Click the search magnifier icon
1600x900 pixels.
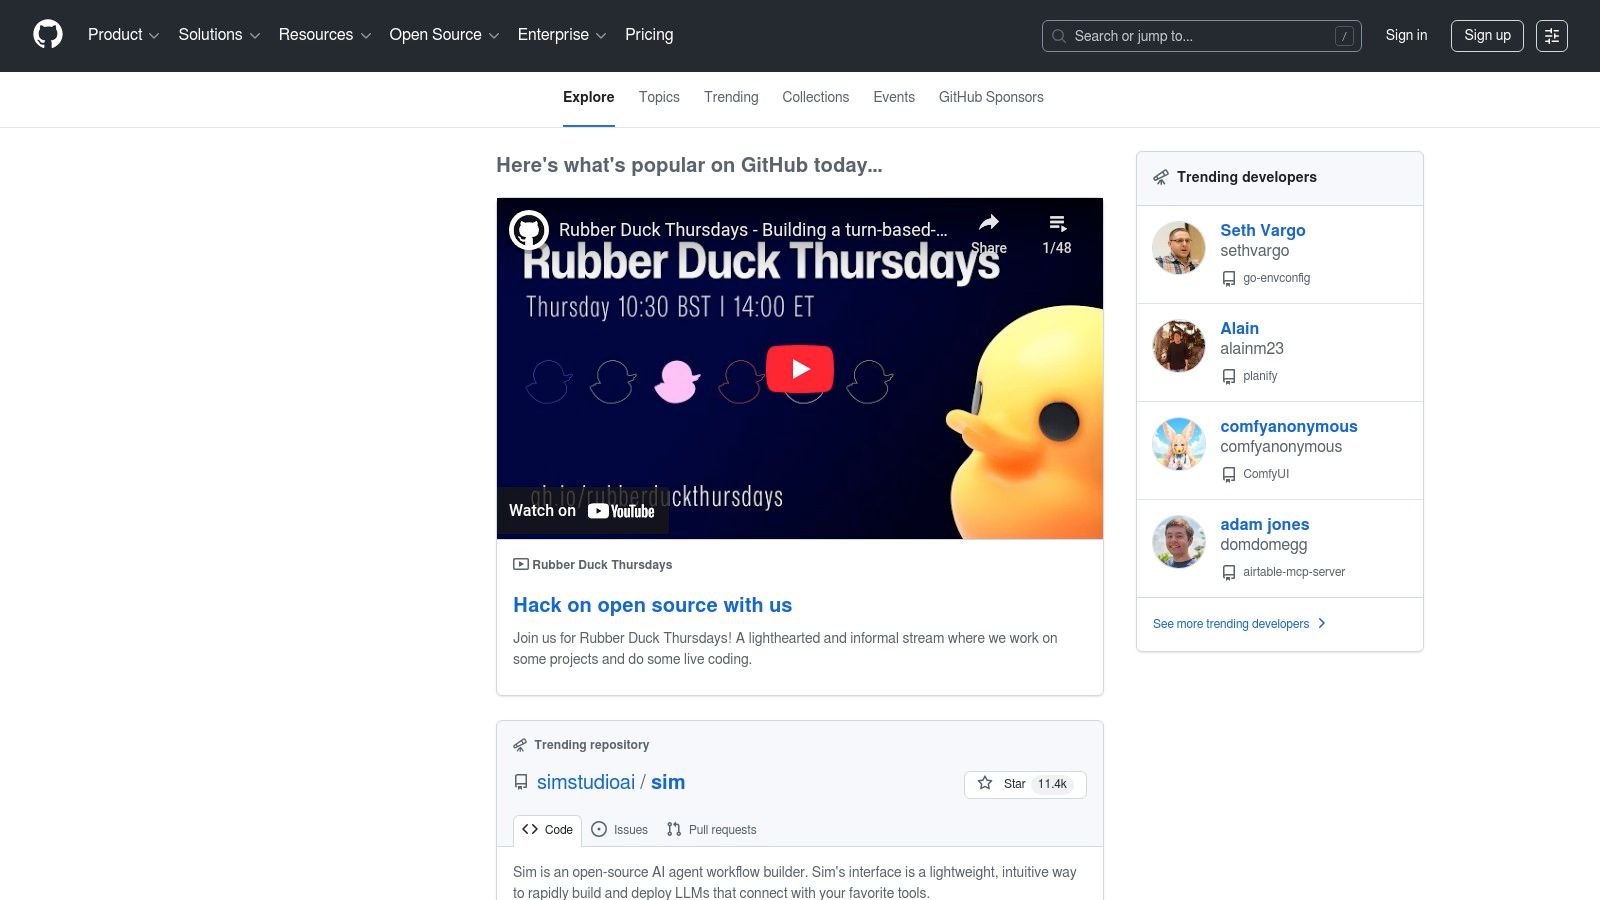[1059, 36]
